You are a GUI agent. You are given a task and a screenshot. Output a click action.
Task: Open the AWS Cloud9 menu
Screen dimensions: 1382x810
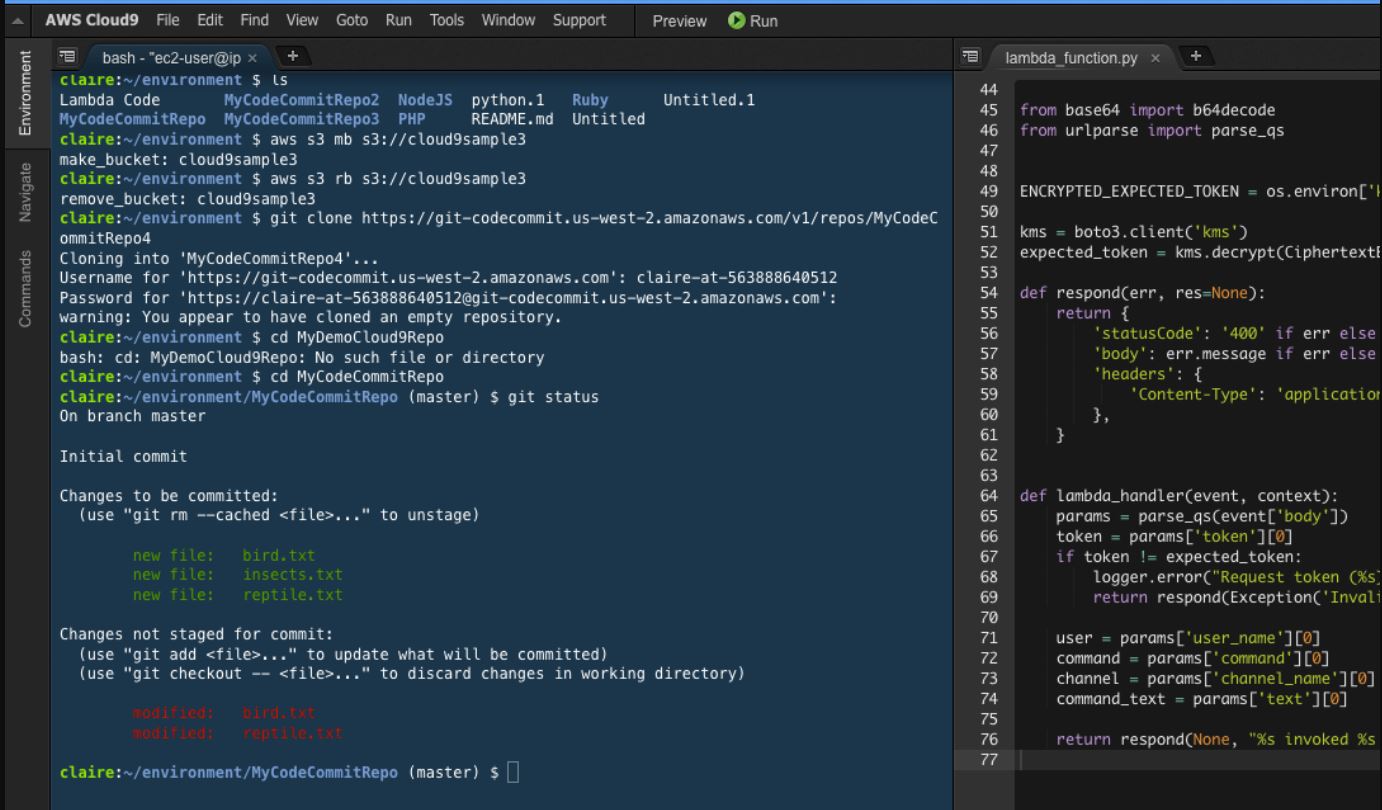pos(95,20)
